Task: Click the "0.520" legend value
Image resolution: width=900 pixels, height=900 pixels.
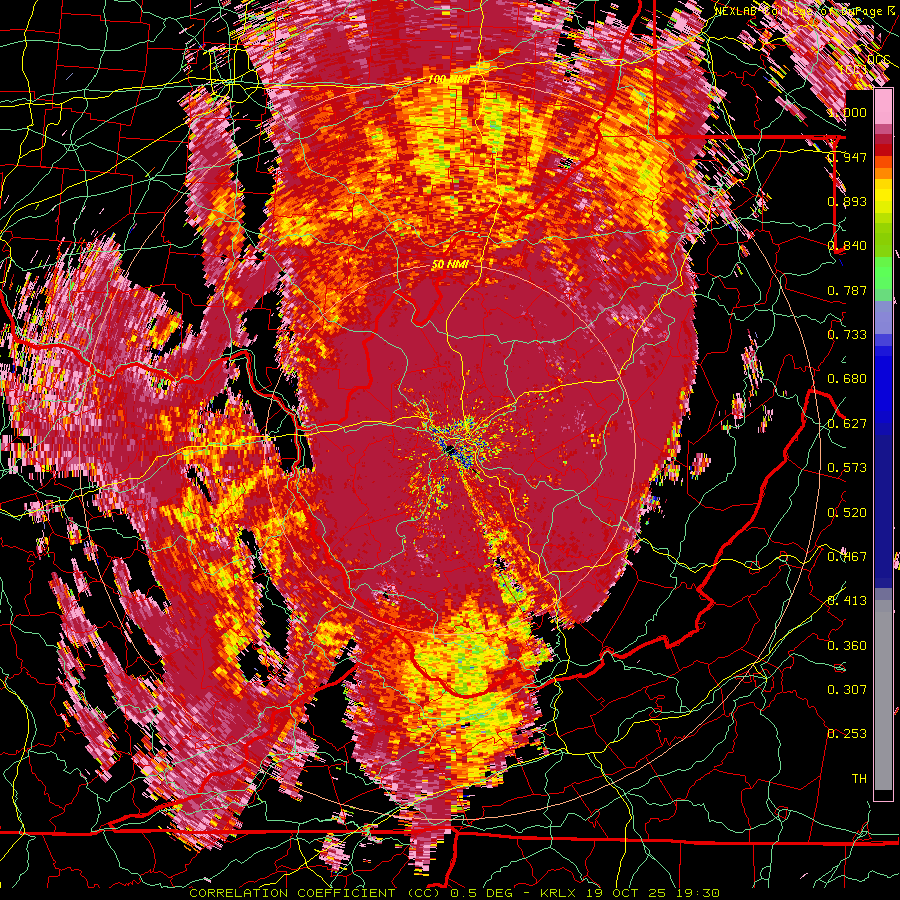Action: (847, 513)
